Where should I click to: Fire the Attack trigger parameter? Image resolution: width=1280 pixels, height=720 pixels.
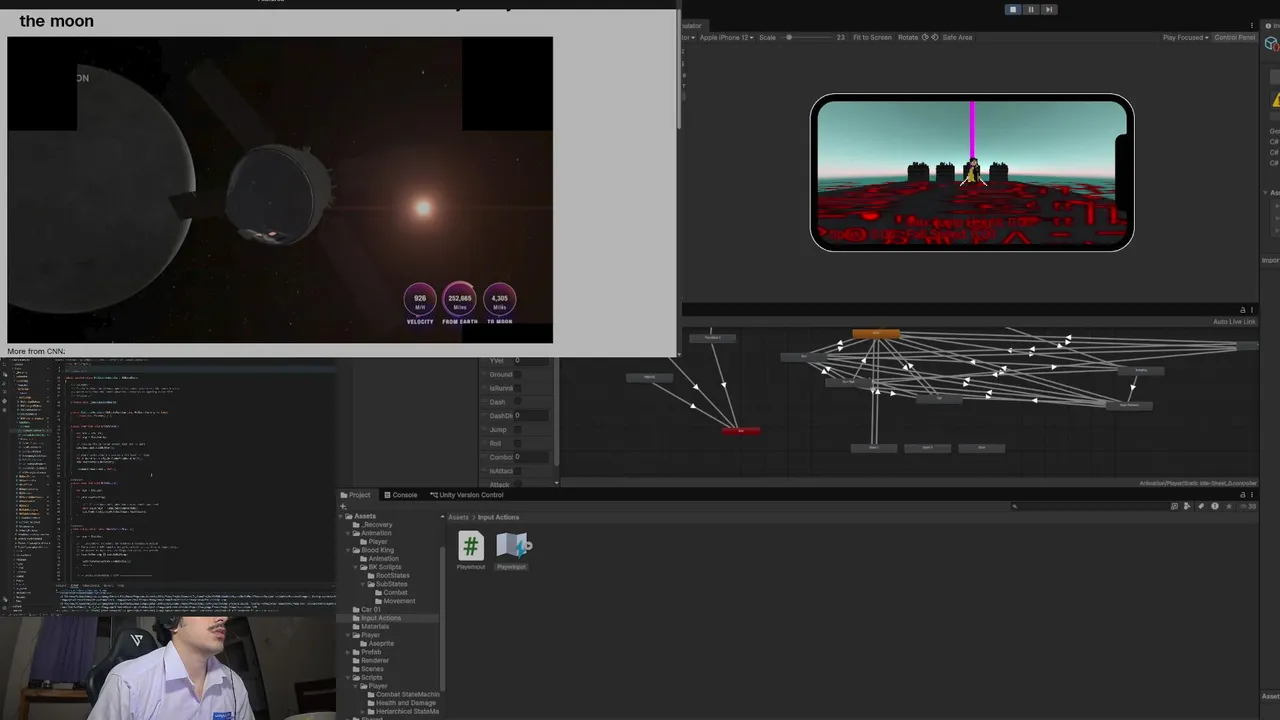coord(518,484)
